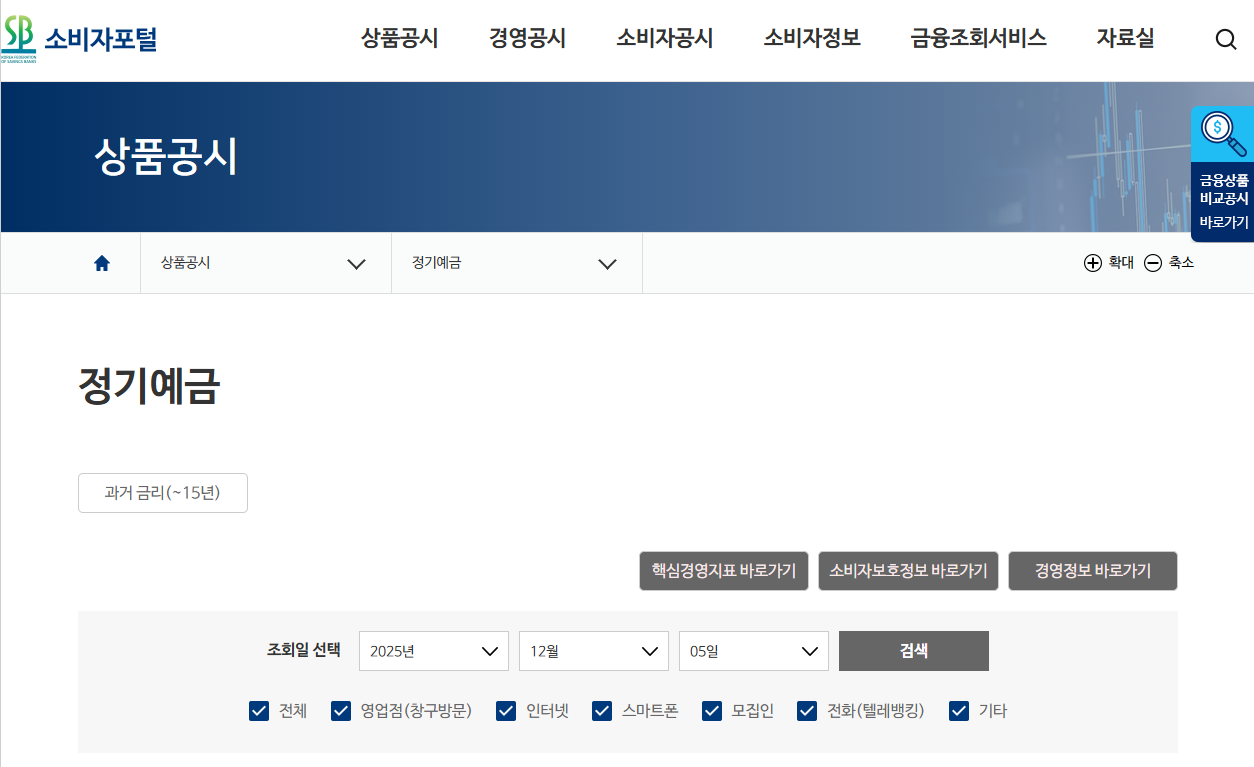1254x767 pixels.
Task: Toggle the 기타 checkbox
Action: 959,711
